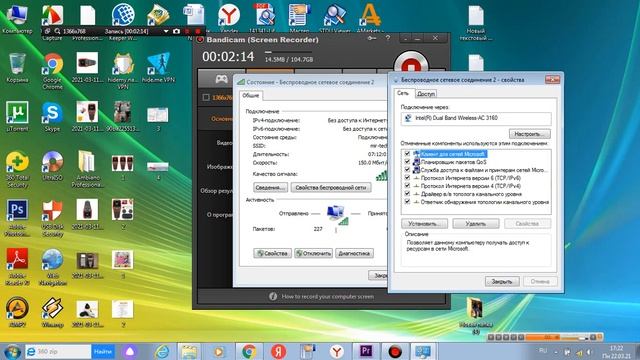Viewport: 640px width, 360px height.
Task: Open Bandicam Видео sidebar section
Action: tap(224, 142)
